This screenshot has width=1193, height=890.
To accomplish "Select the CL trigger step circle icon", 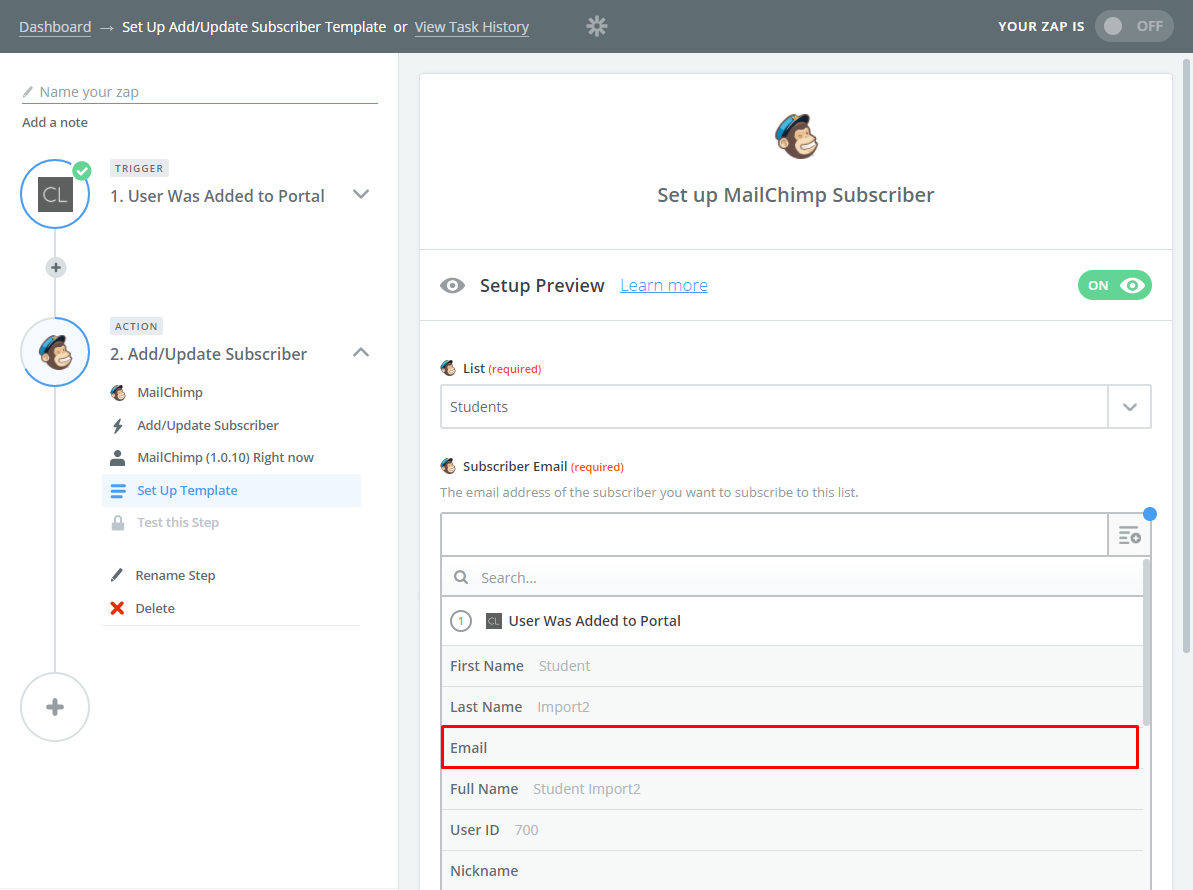I will (55, 194).
